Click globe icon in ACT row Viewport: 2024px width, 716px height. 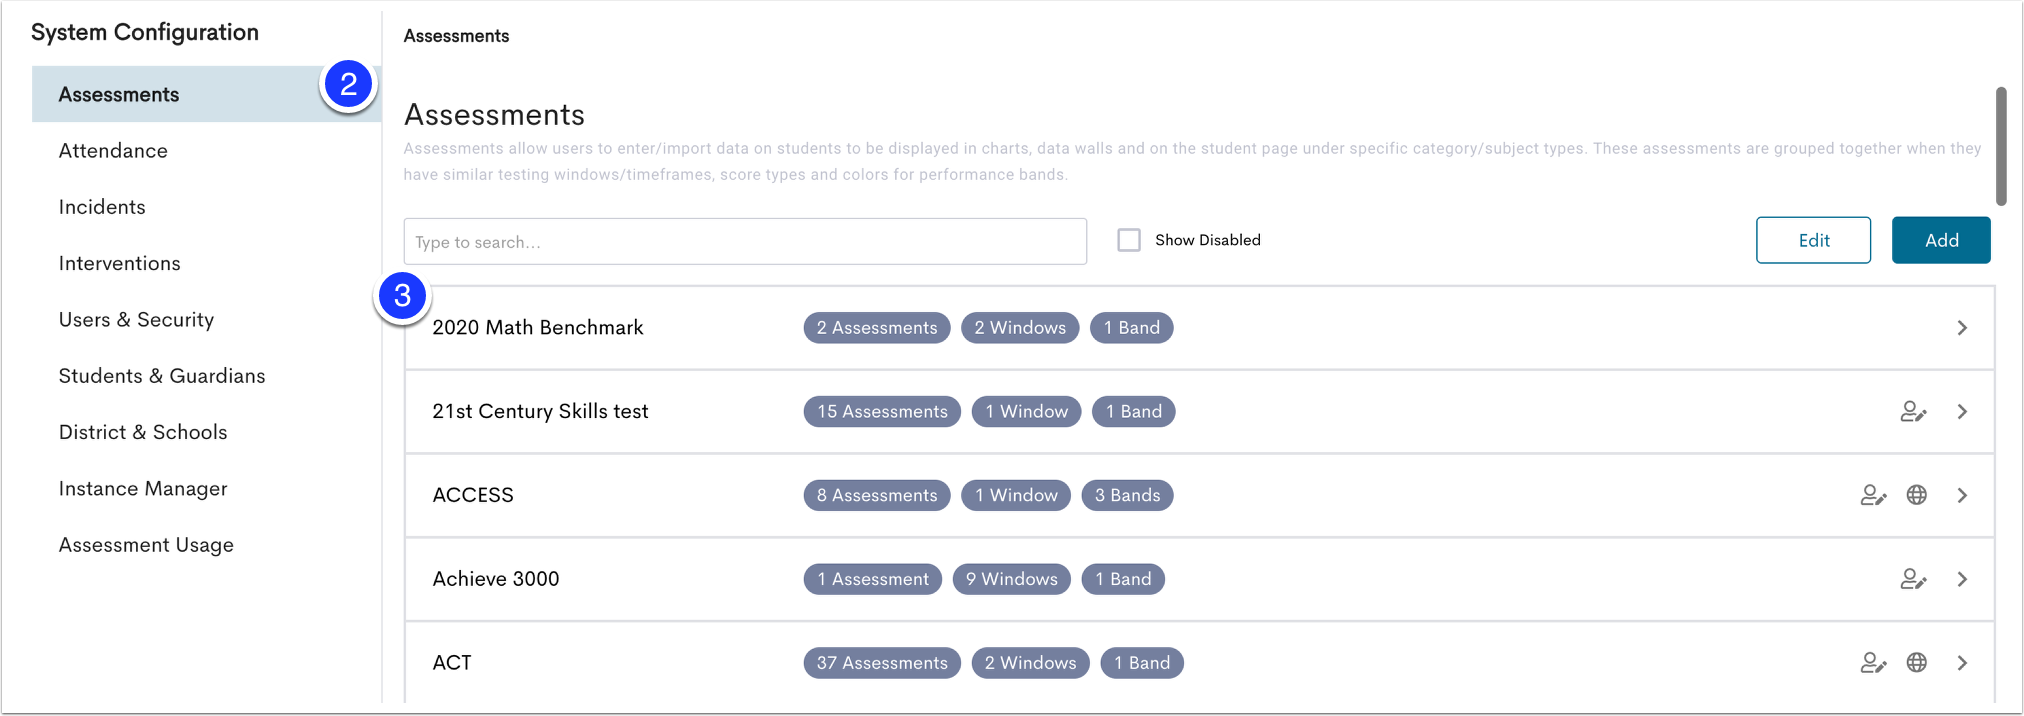1917,663
